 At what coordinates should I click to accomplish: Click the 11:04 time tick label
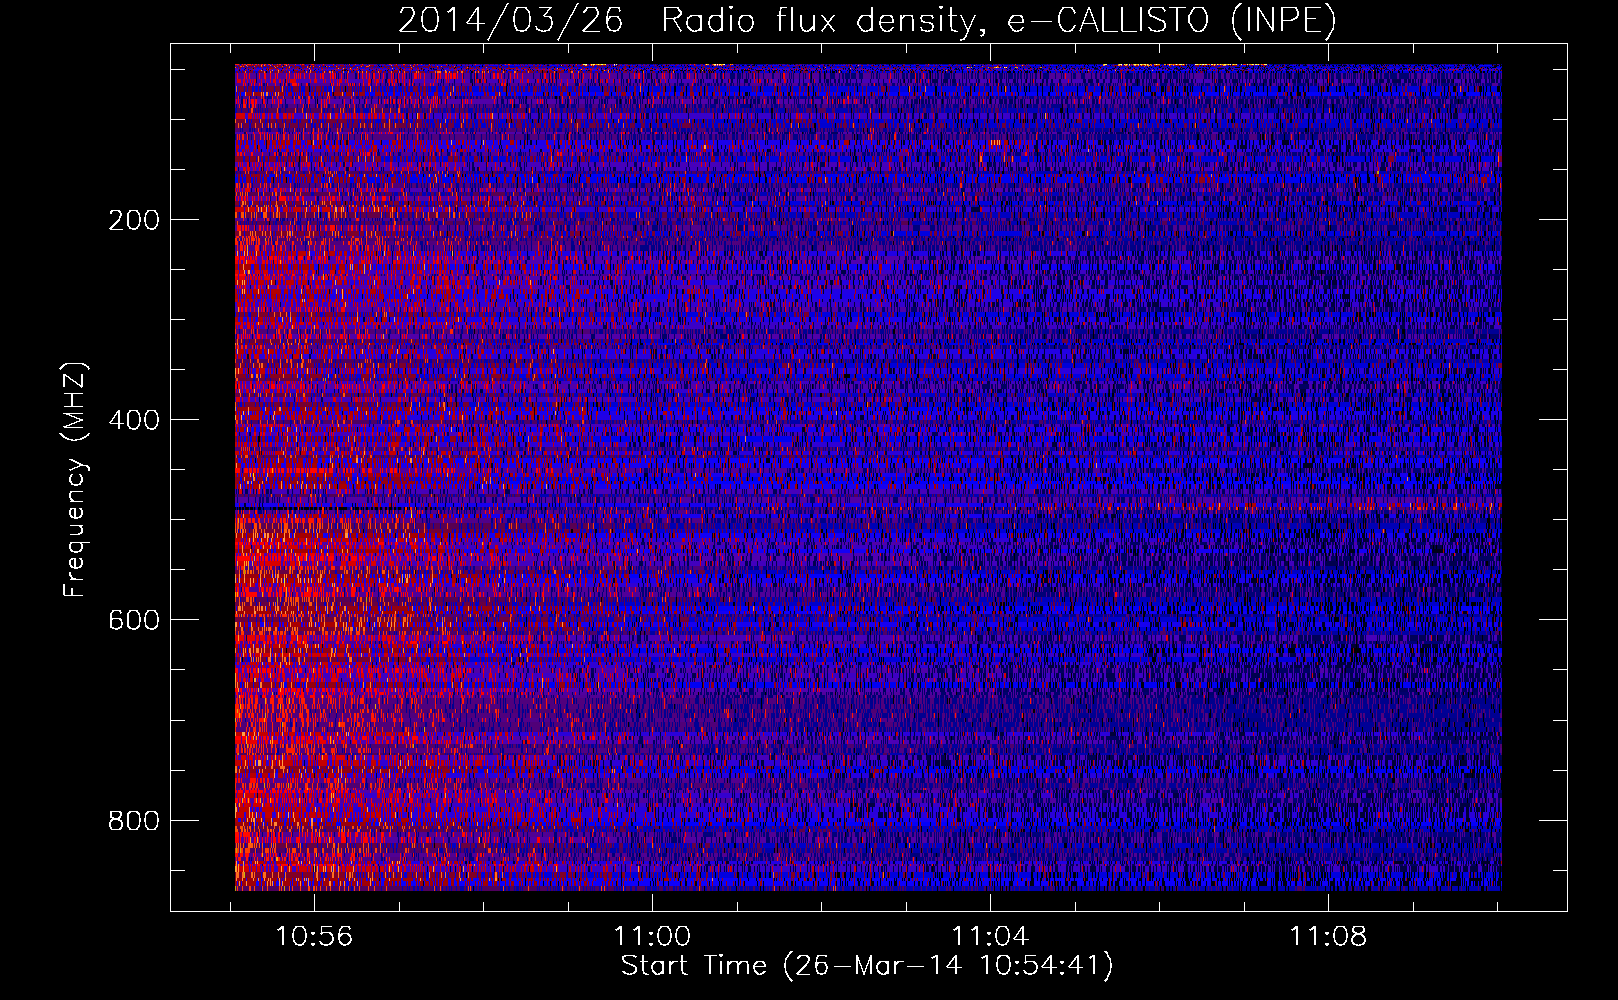pyautogui.click(x=990, y=937)
